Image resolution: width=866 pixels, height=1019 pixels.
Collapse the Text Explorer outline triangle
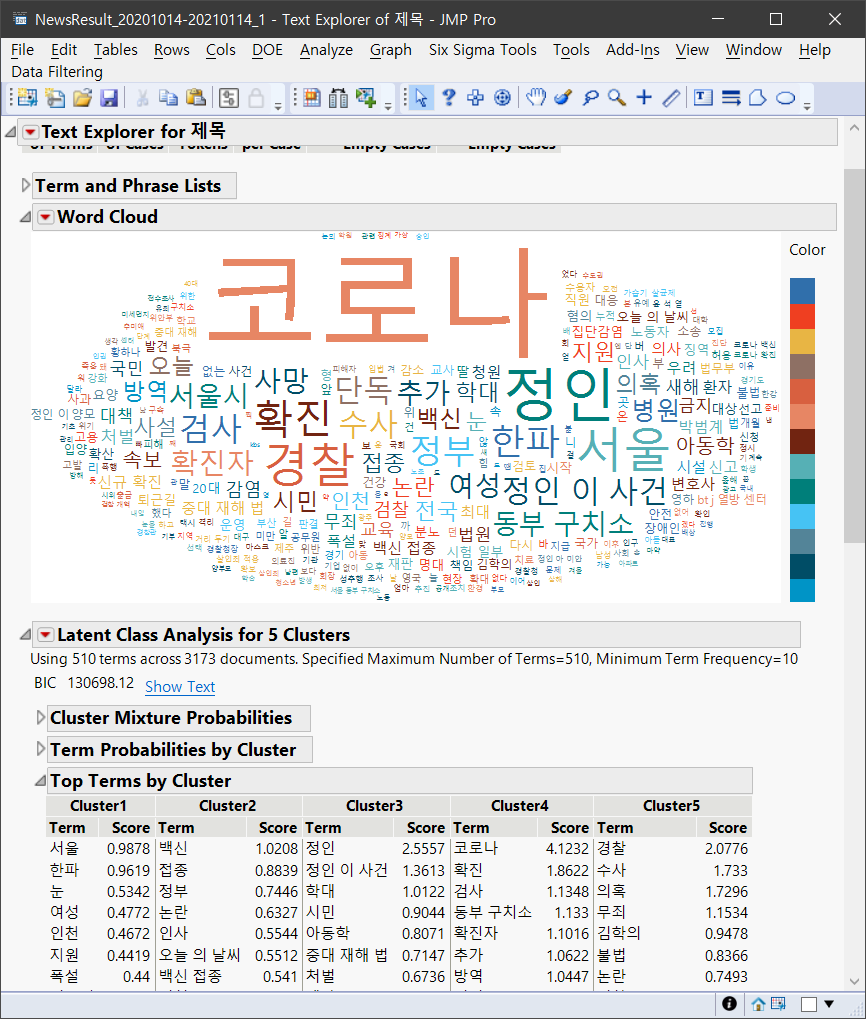pyautogui.click(x=10, y=133)
